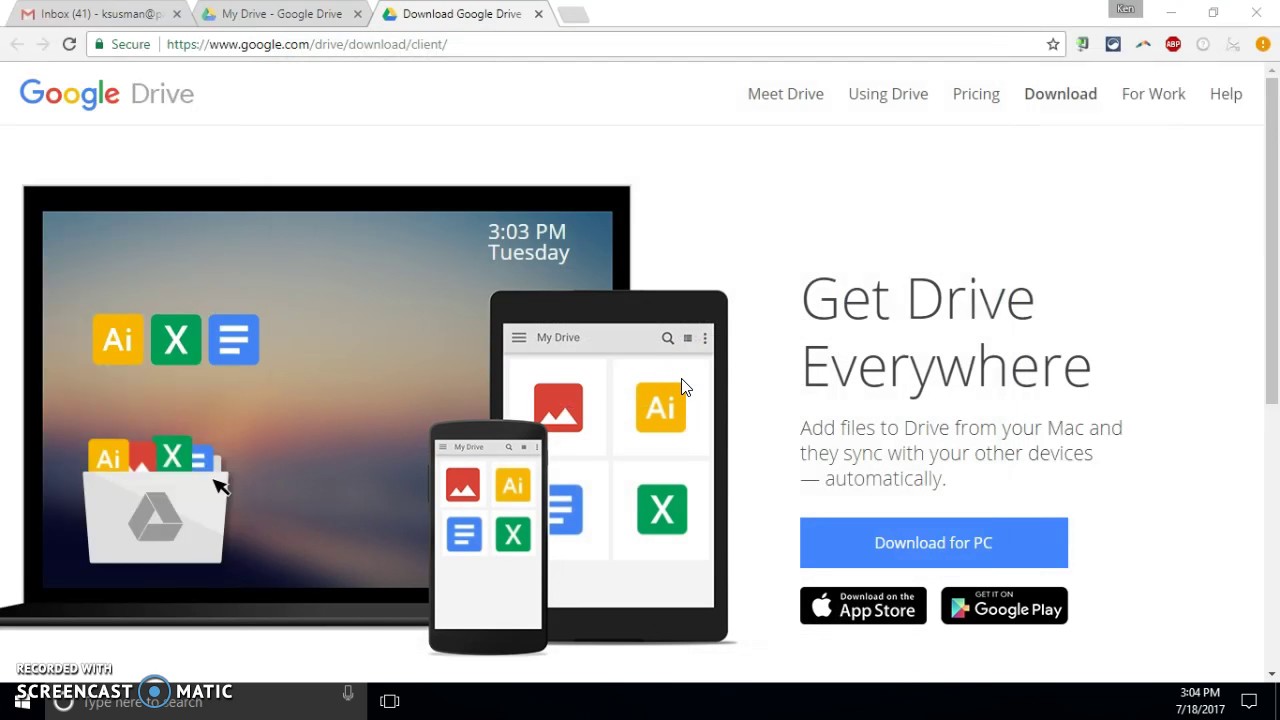Click the gray question mark extension icon
Viewport: 1280px width, 720px height.
[1203, 44]
